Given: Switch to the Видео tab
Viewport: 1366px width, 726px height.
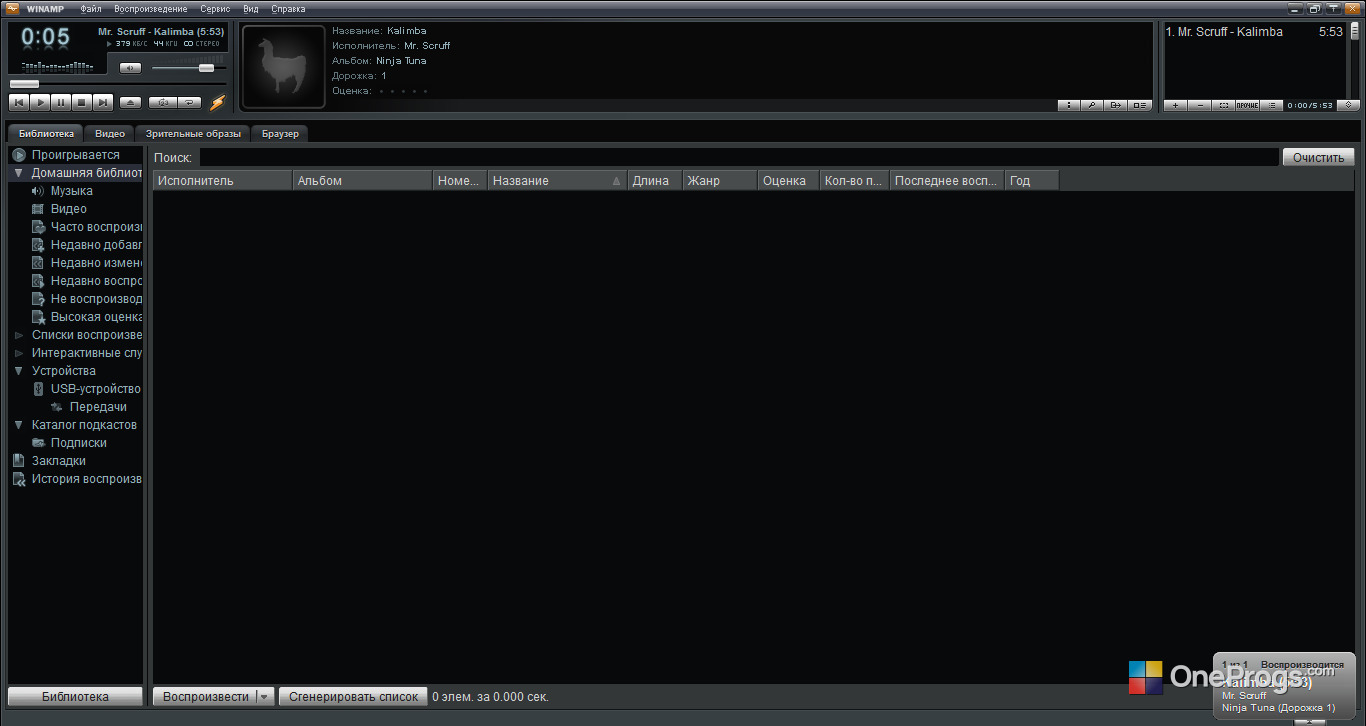Looking at the screenshot, I should click(110, 133).
